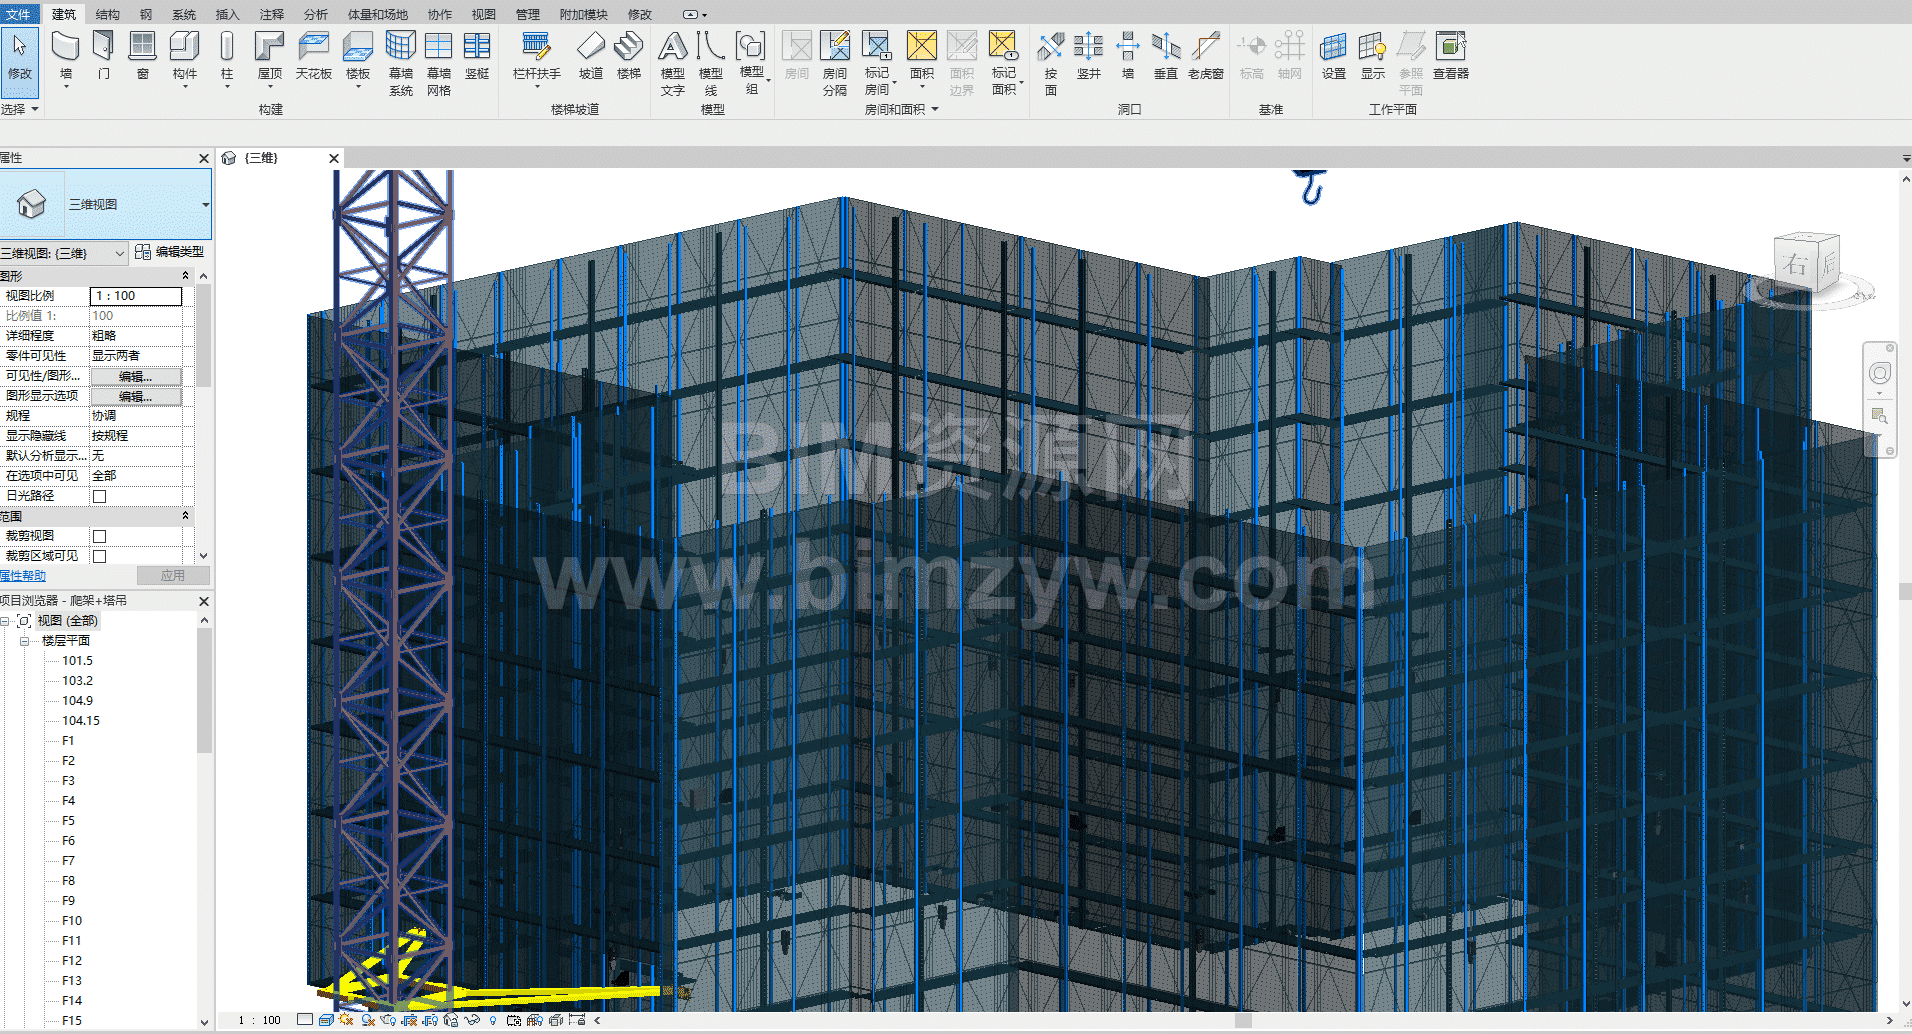1912x1034 pixels.
Task: Select the Ceiling (天花板) tool
Action: 314,56
